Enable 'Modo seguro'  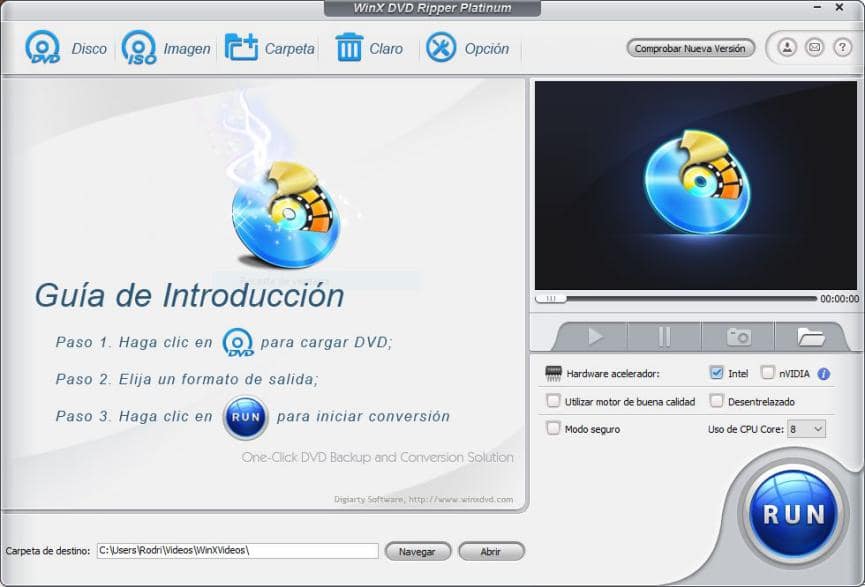553,428
